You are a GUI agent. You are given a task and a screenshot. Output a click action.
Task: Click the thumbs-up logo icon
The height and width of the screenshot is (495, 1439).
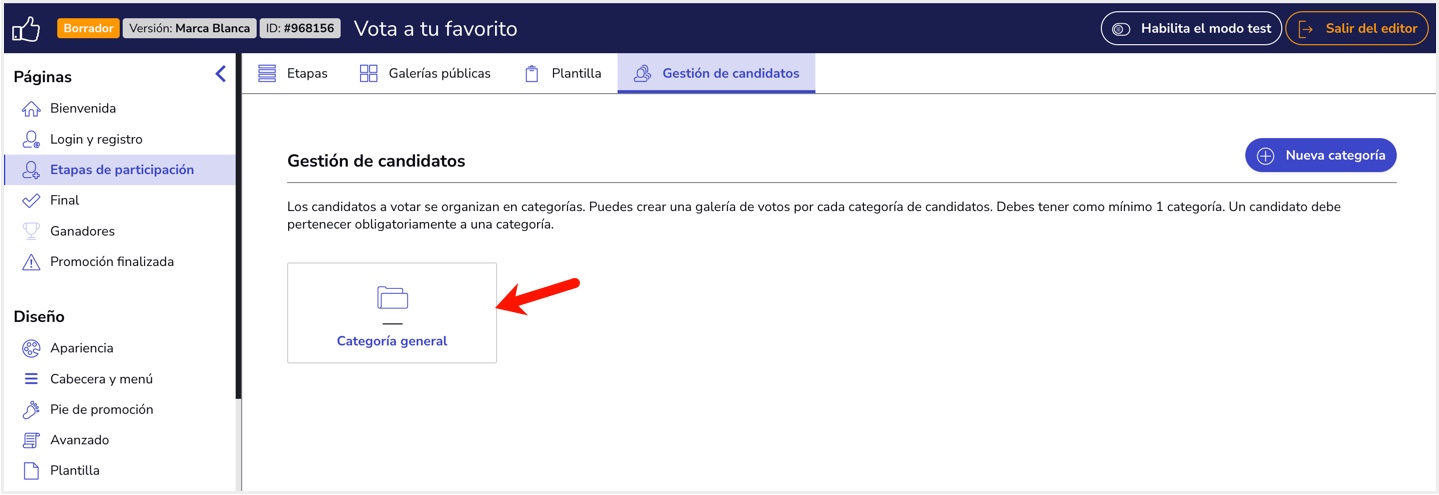26,29
